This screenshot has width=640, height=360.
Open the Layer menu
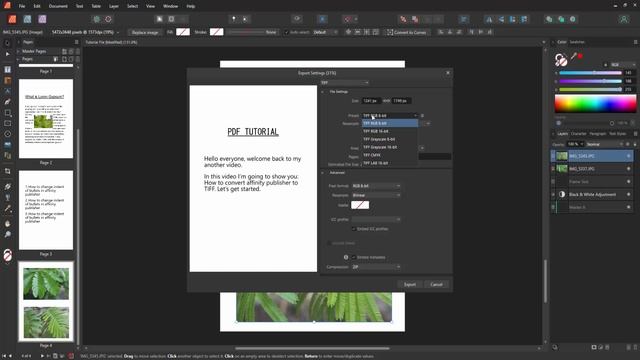pos(114,6)
